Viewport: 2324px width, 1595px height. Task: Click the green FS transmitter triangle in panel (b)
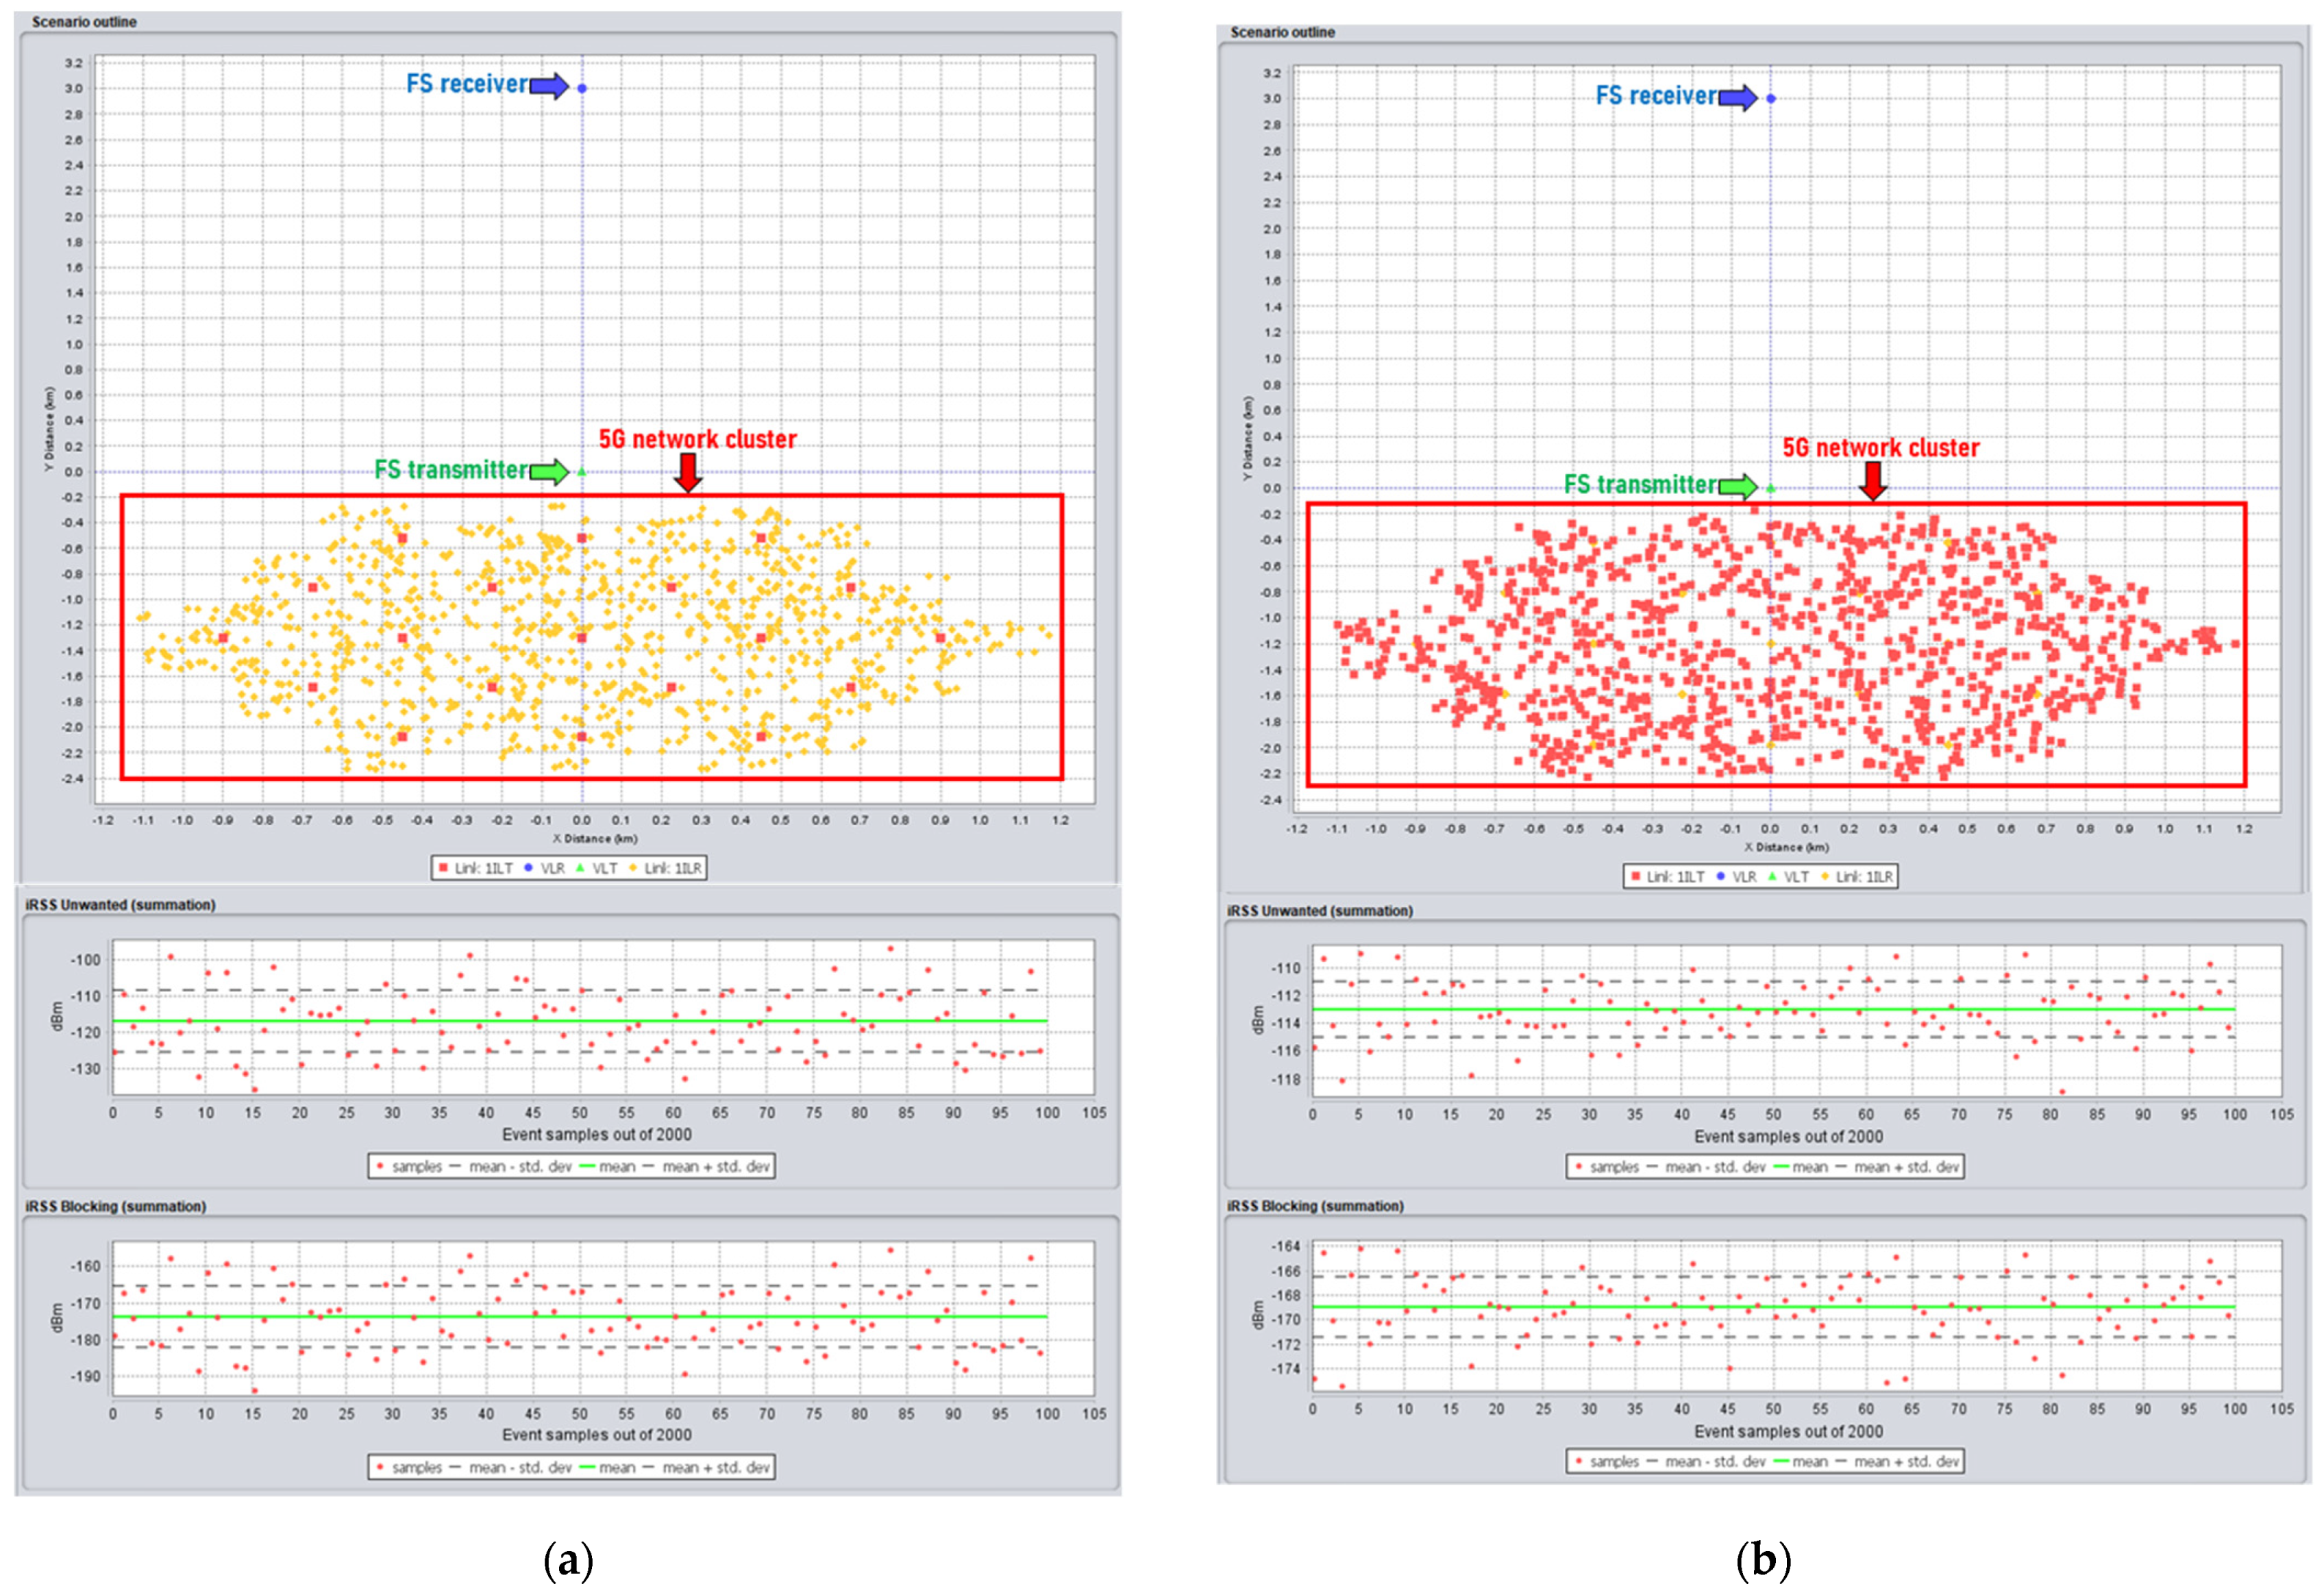[x=1771, y=489]
